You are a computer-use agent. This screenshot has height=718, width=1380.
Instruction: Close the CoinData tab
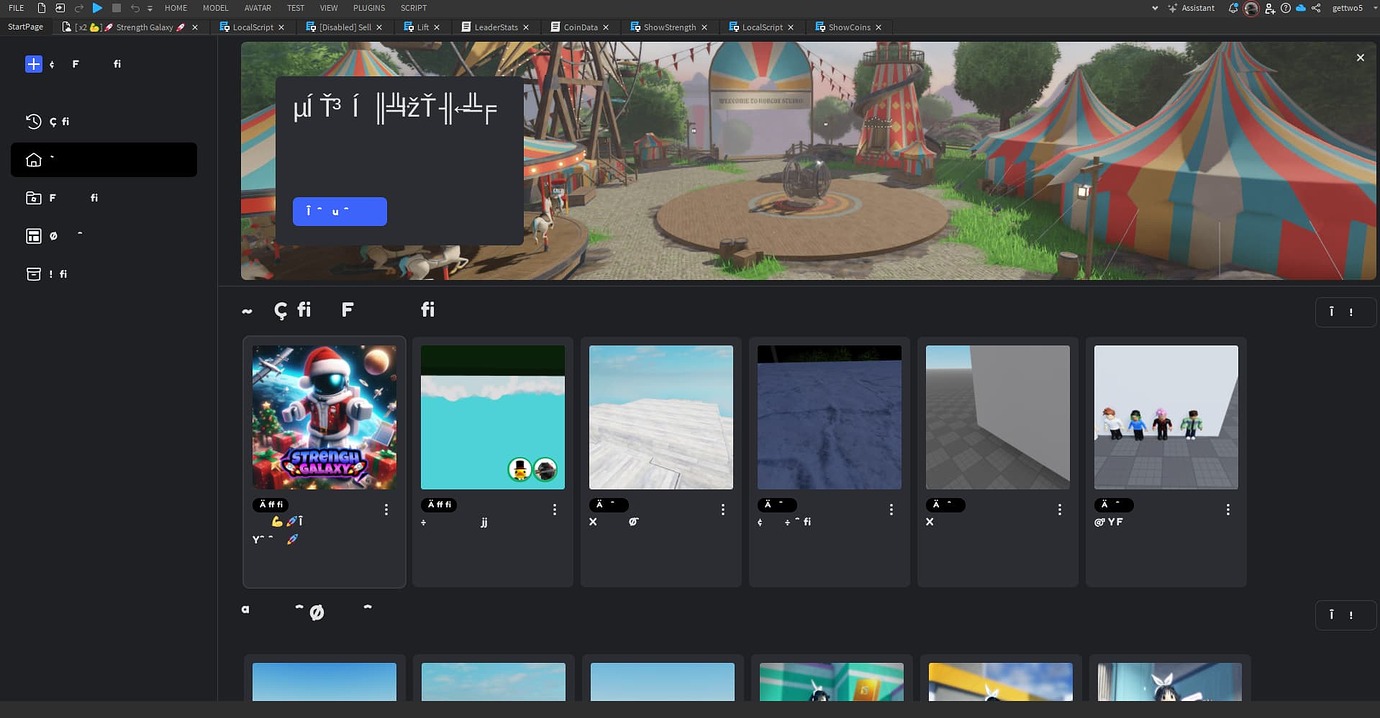point(606,28)
